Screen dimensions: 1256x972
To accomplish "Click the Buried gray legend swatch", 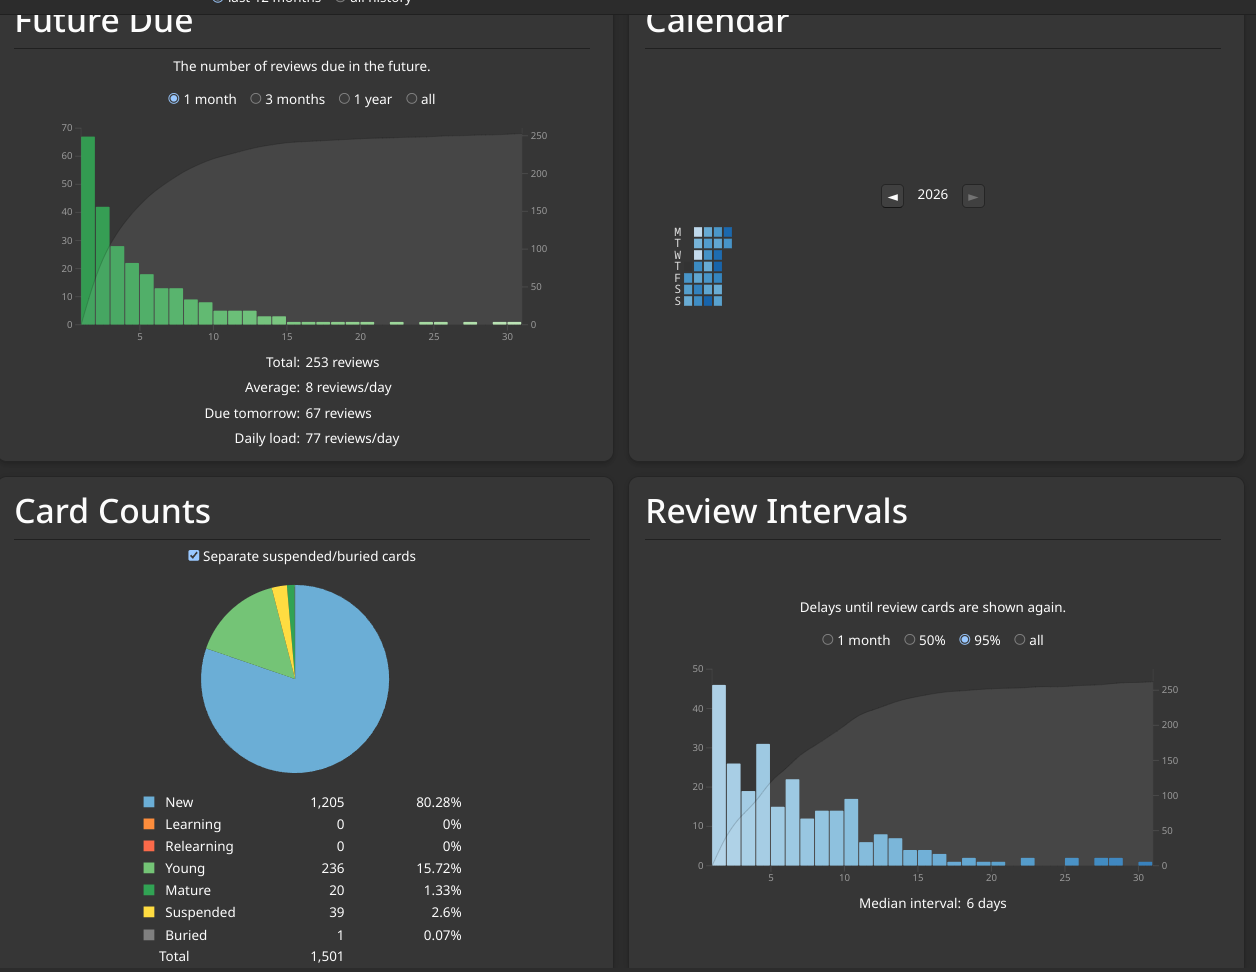I will coord(149,935).
